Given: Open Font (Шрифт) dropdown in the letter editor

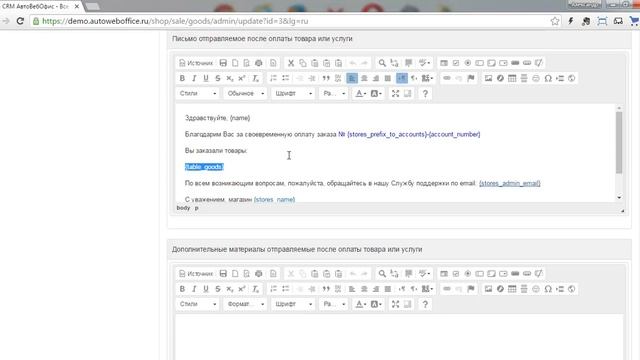Looking at the screenshot, I should point(293,93).
